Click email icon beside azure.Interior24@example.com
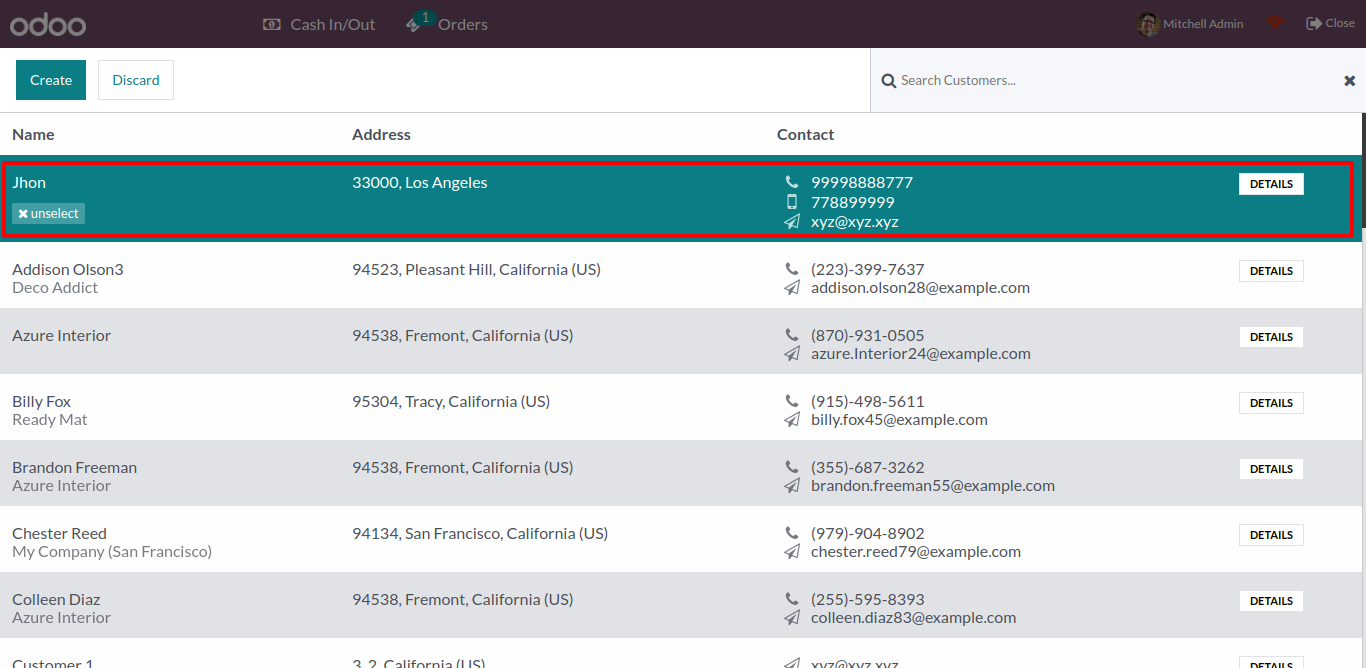 792,354
